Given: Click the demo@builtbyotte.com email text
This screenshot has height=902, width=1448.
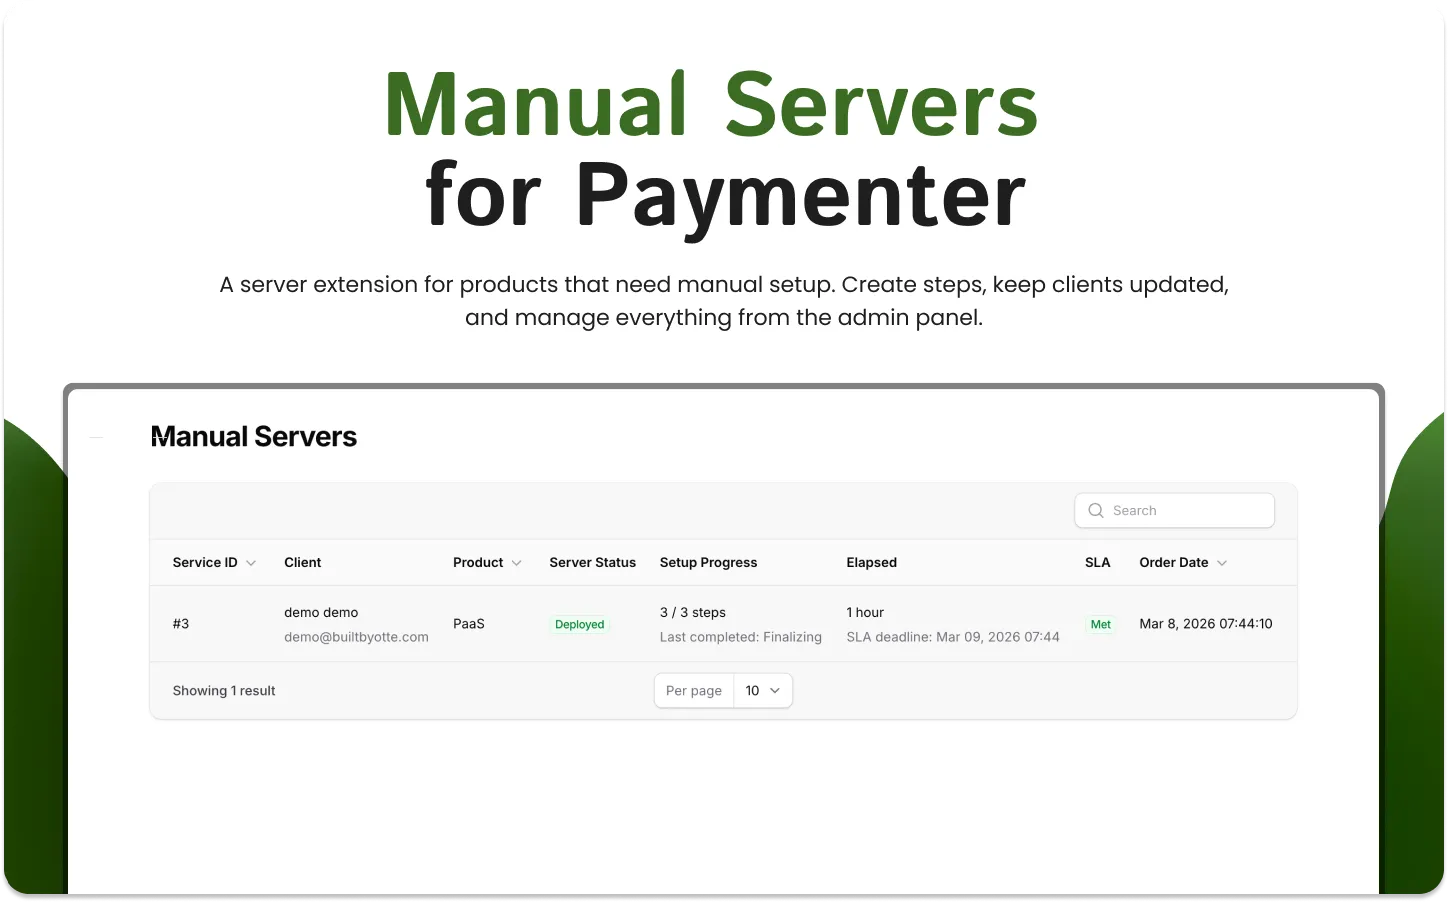Looking at the screenshot, I should point(357,636).
